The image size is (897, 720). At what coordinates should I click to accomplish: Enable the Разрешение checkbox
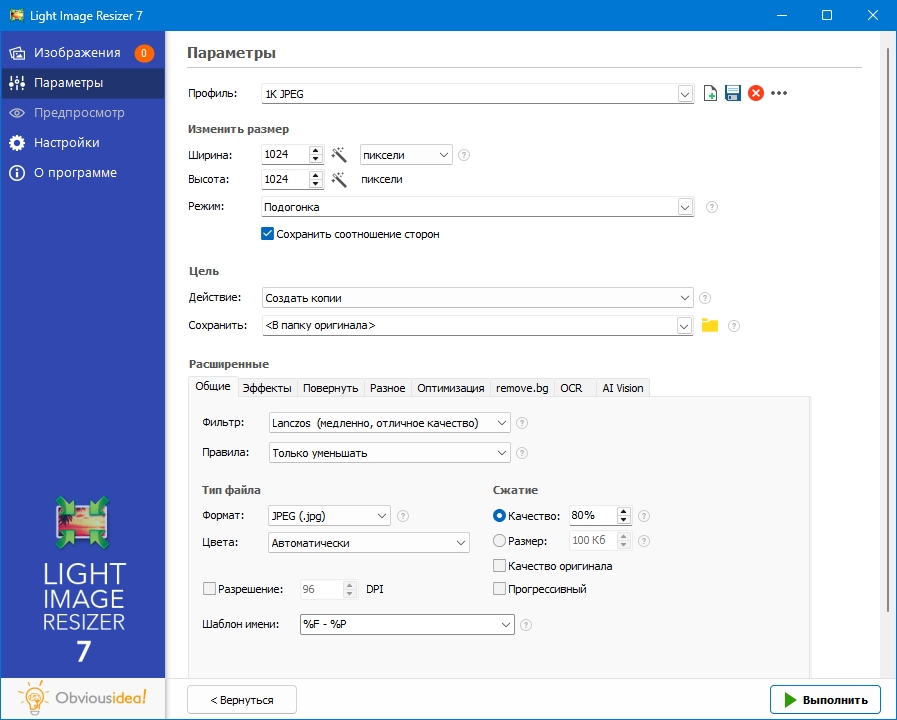tap(209, 589)
